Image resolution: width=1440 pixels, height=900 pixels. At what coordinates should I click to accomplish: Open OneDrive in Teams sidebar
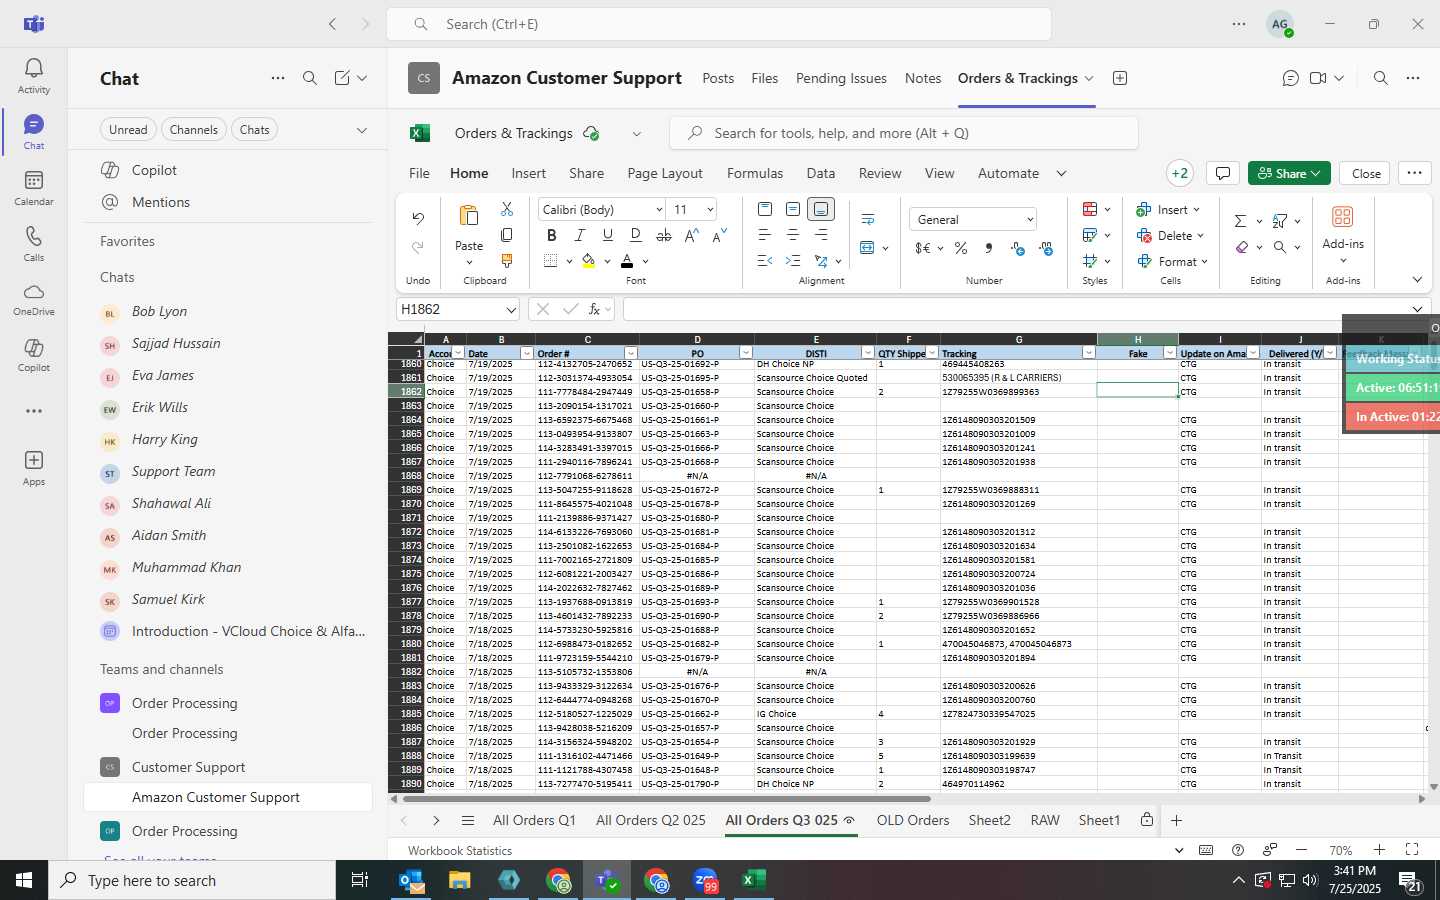coord(34,299)
